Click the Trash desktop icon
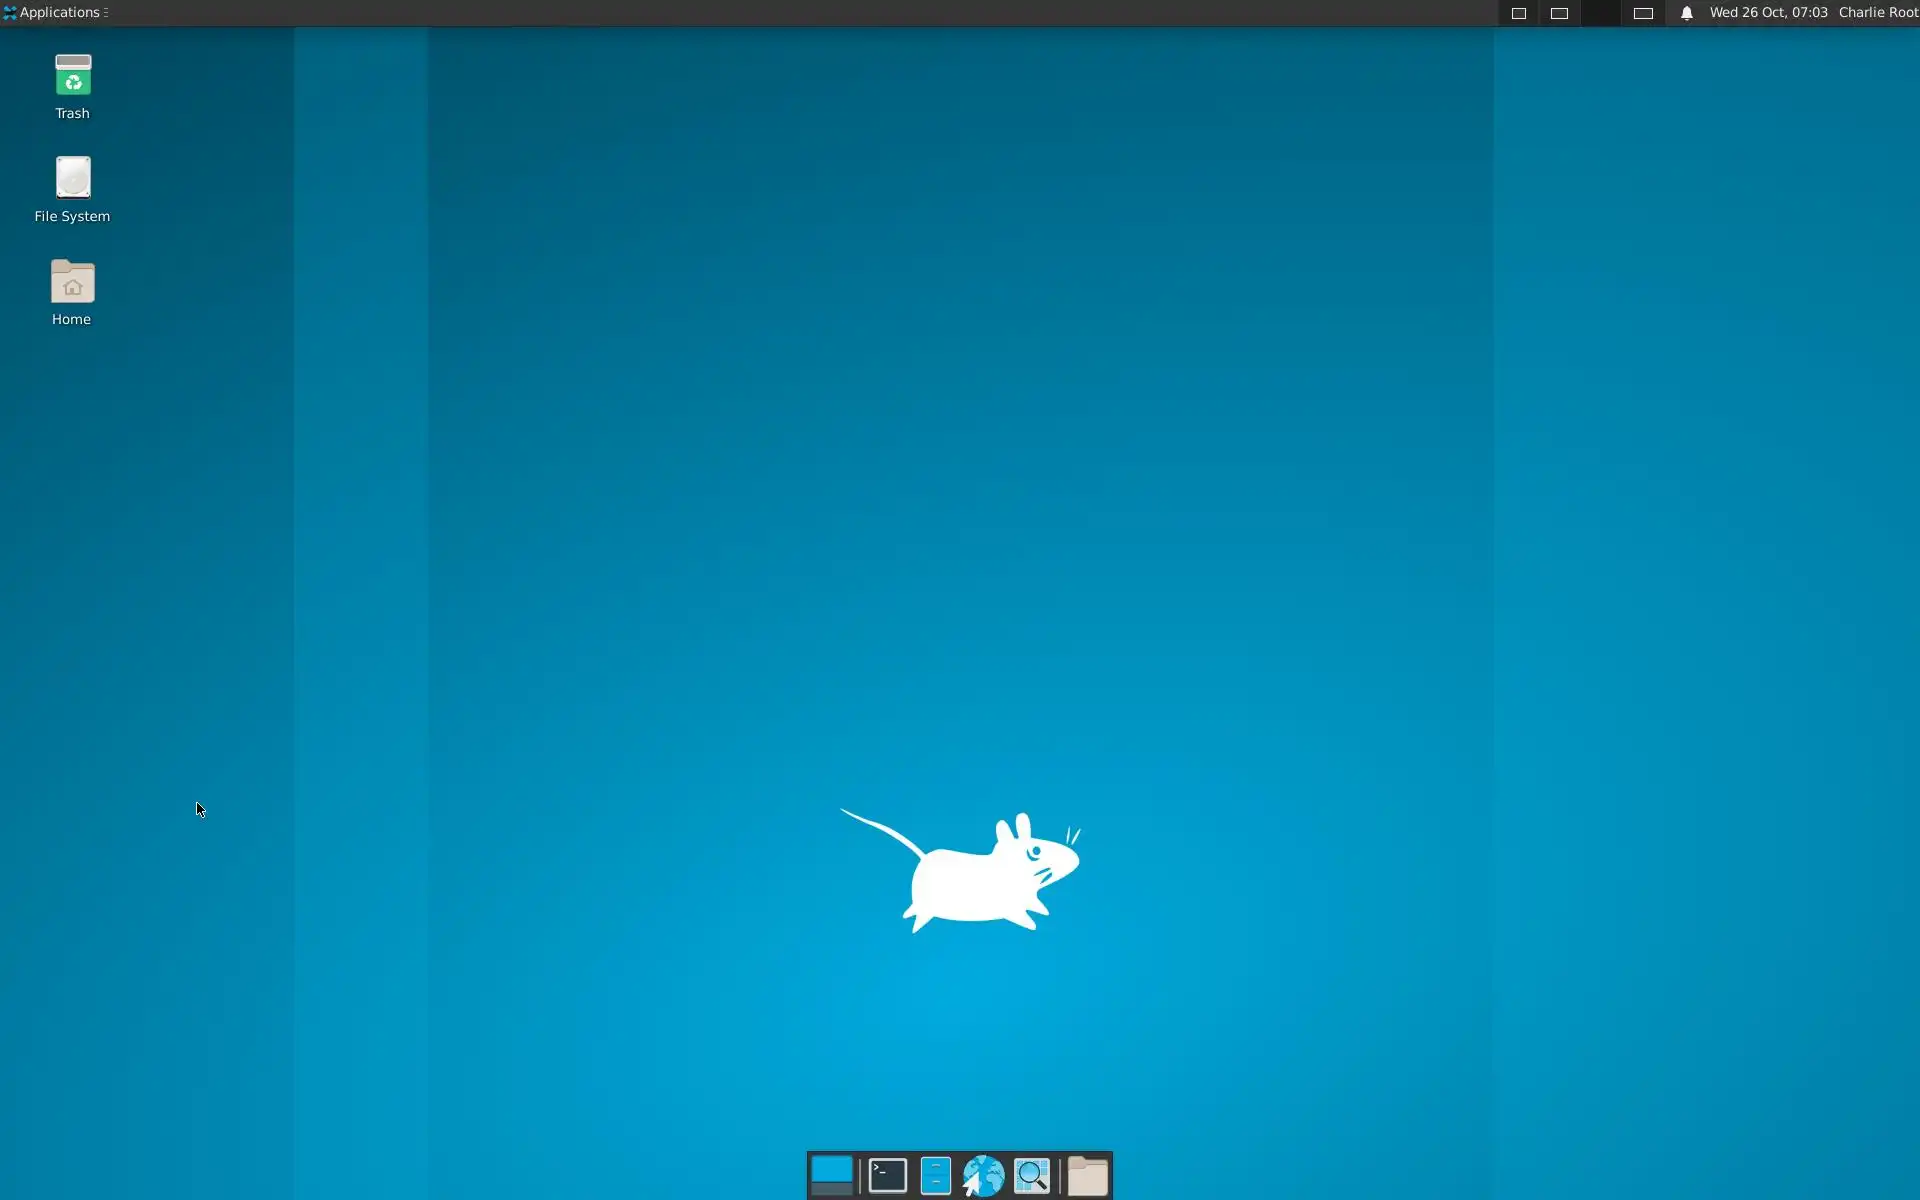The image size is (1920, 1200). pyautogui.click(x=72, y=77)
